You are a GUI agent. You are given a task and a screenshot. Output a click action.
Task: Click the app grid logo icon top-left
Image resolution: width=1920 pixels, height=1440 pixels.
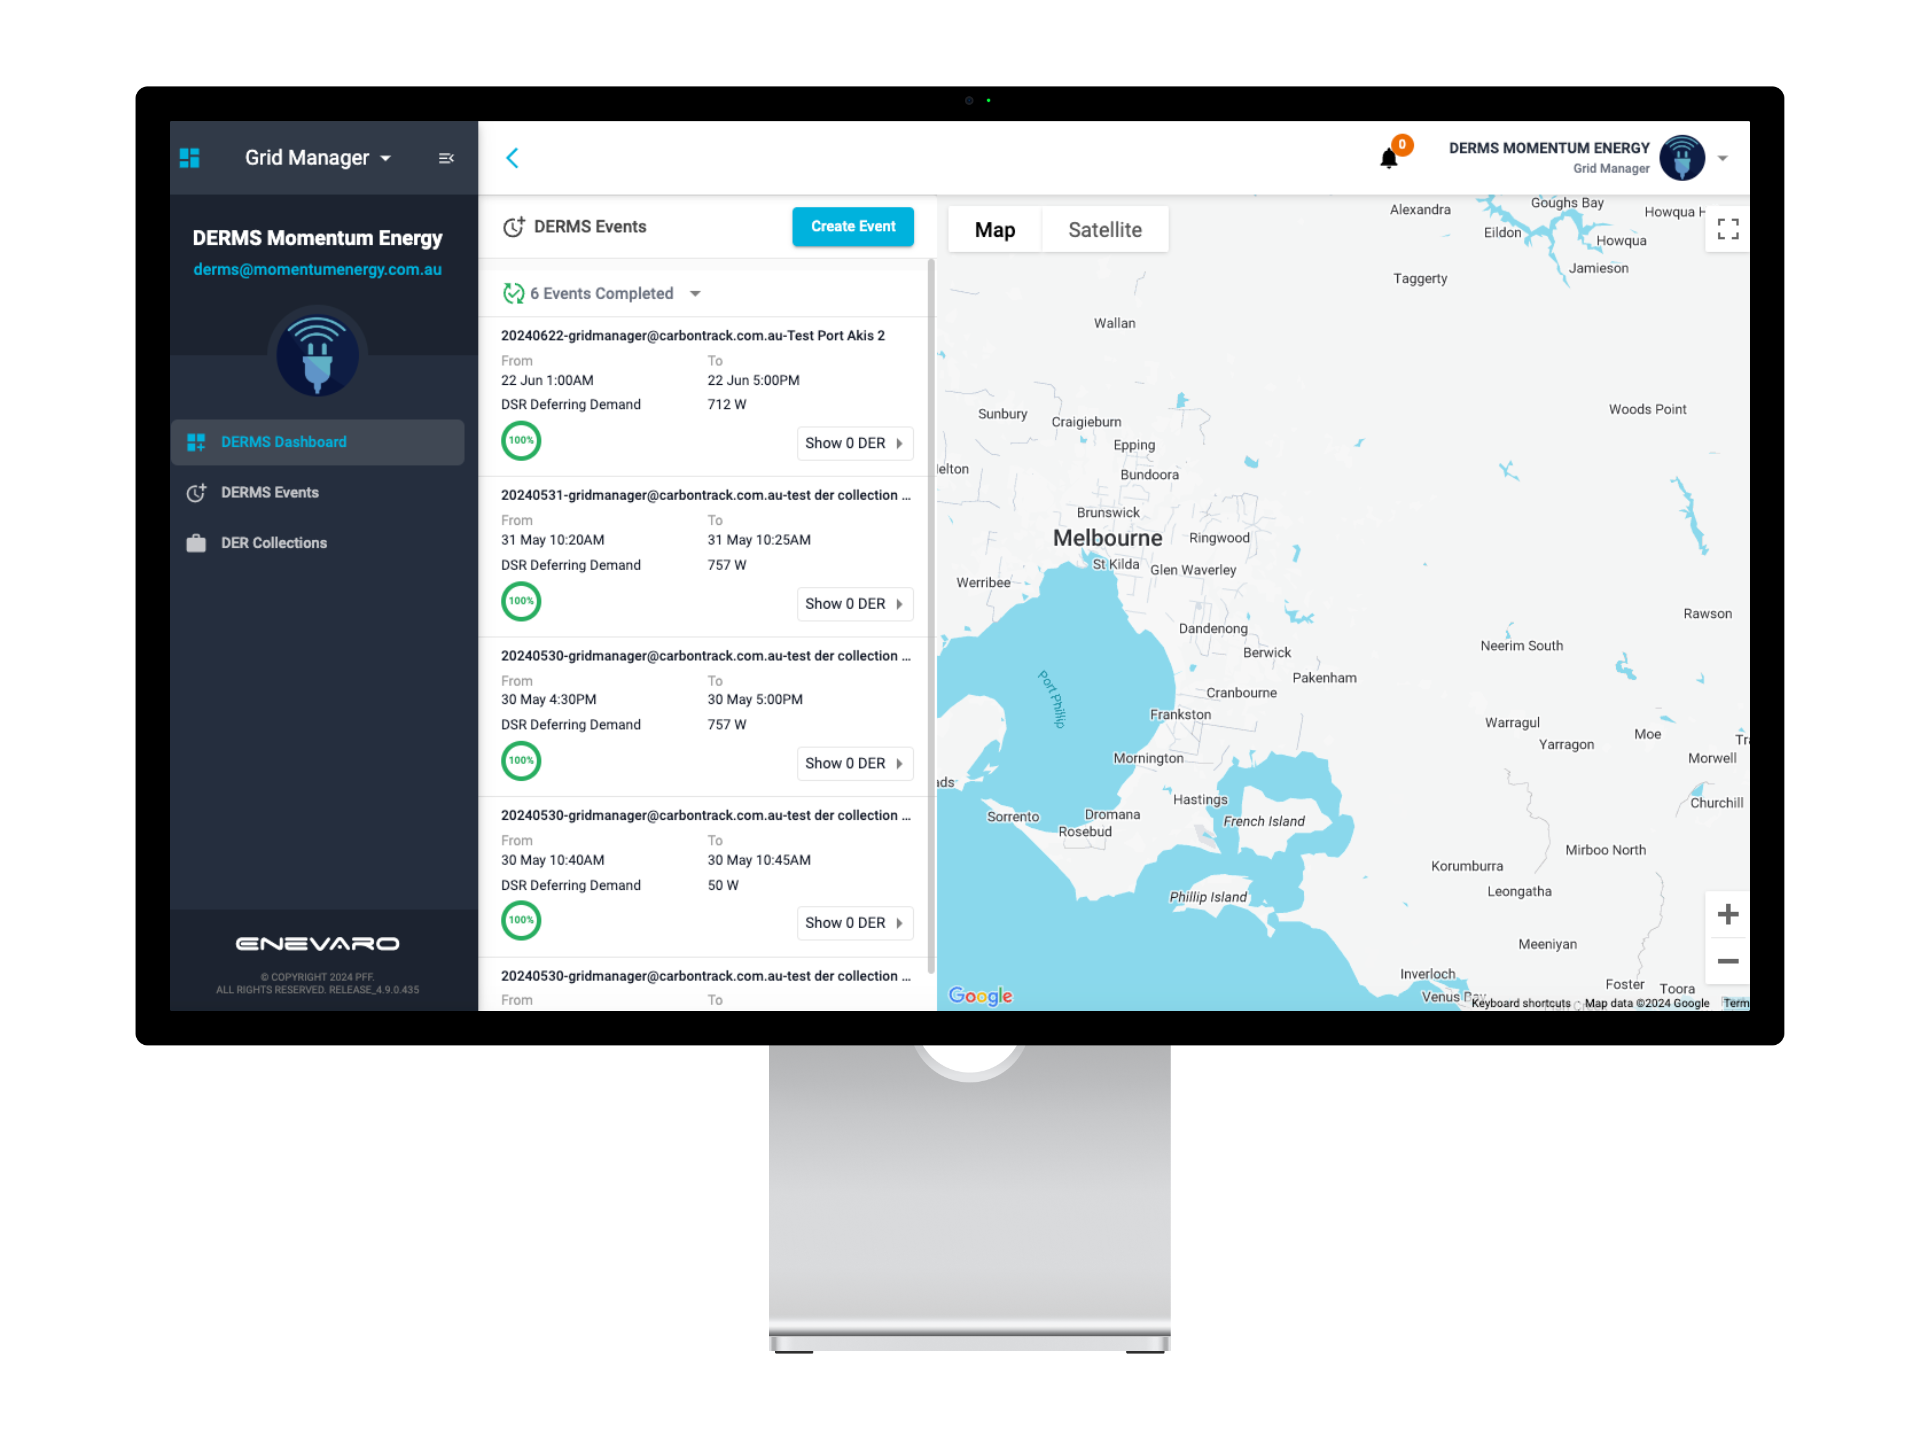coord(190,157)
